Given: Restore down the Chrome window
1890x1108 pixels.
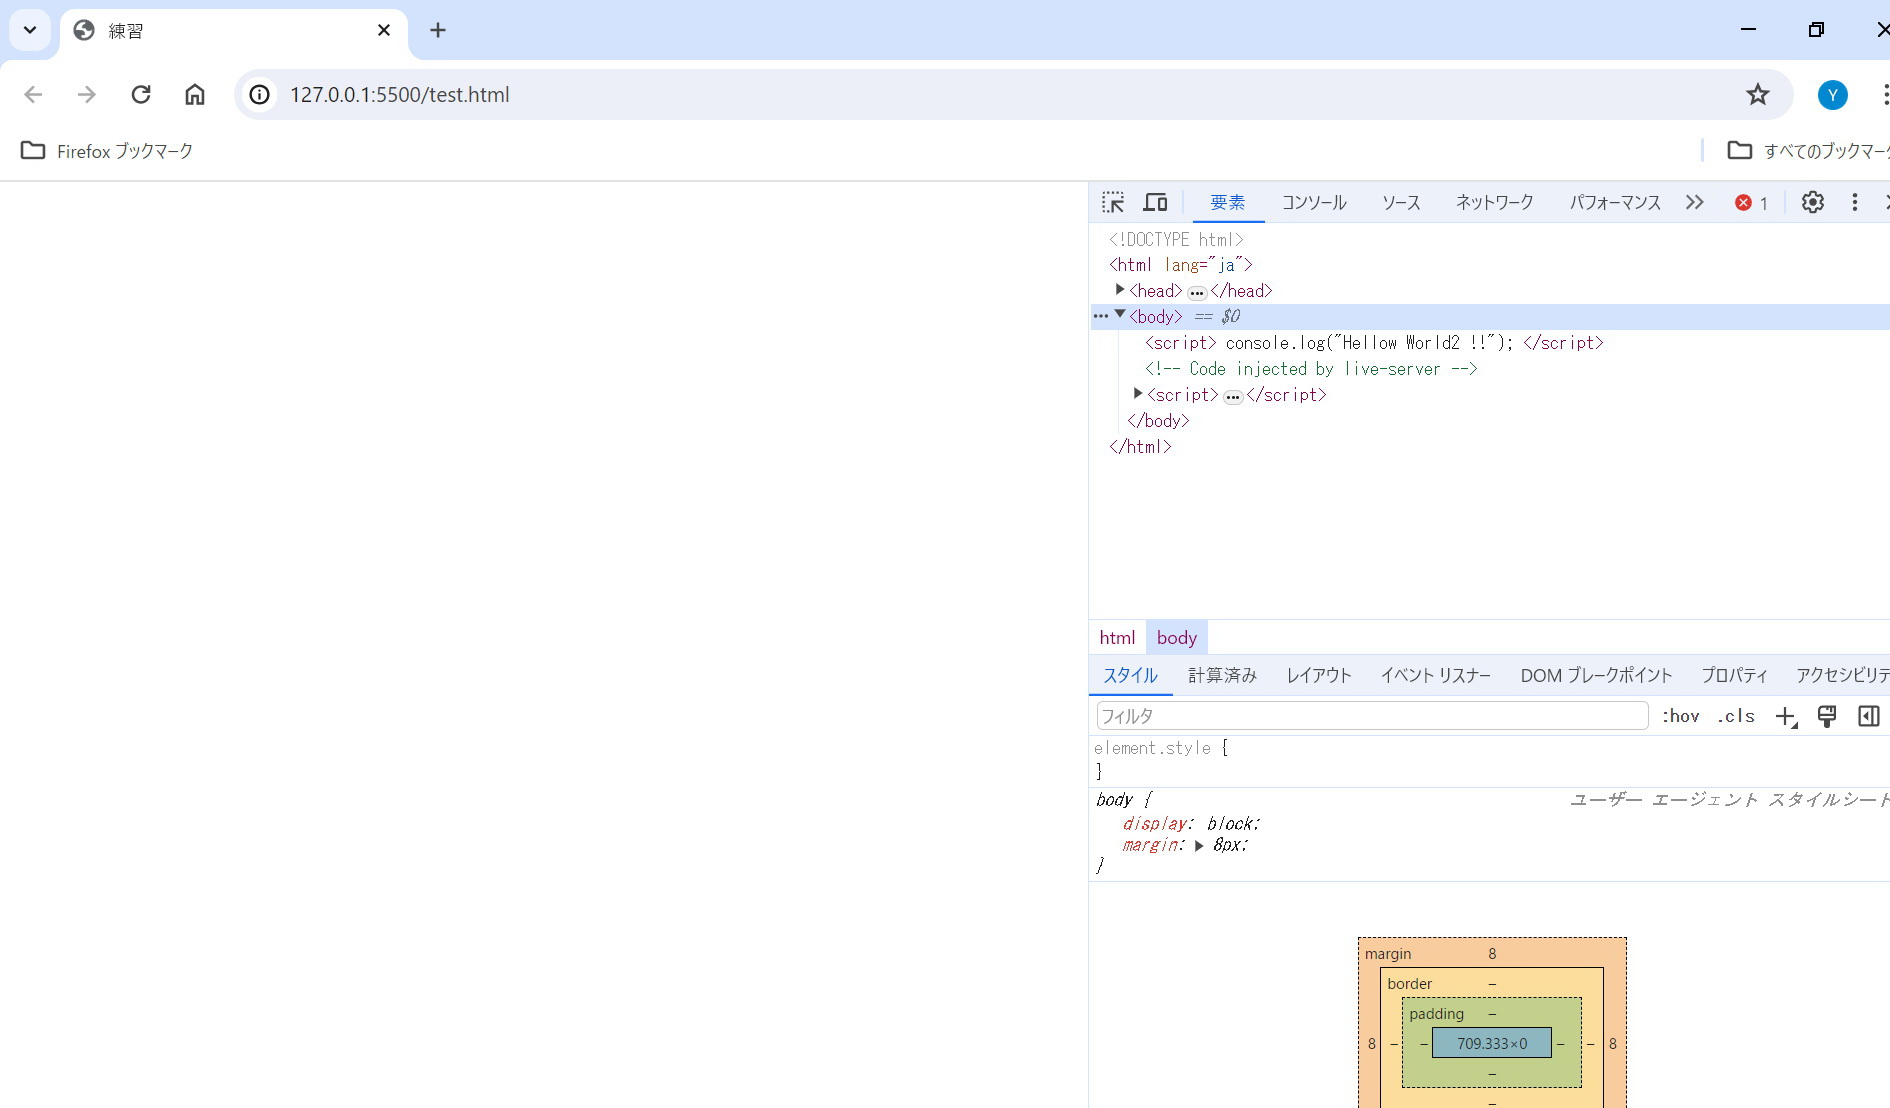Looking at the screenshot, I should coord(1816,30).
